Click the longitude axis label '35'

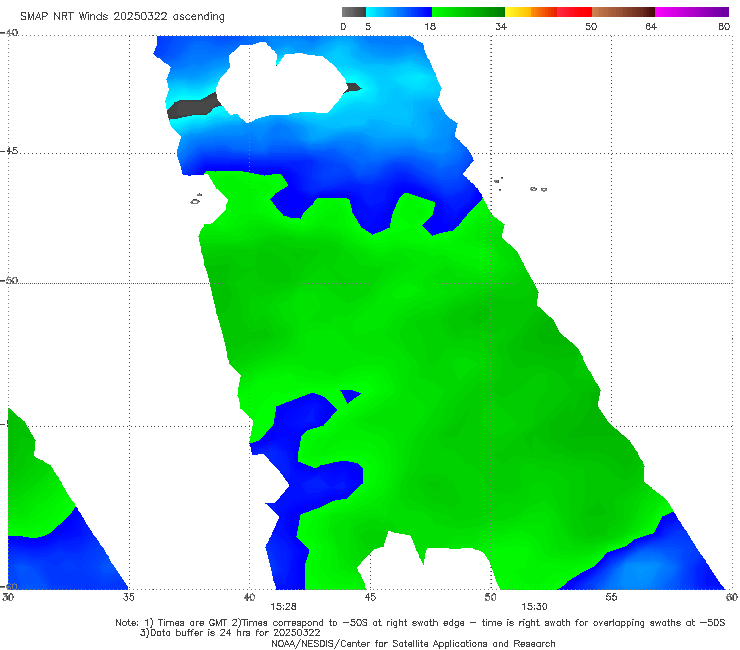tap(128, 597)
